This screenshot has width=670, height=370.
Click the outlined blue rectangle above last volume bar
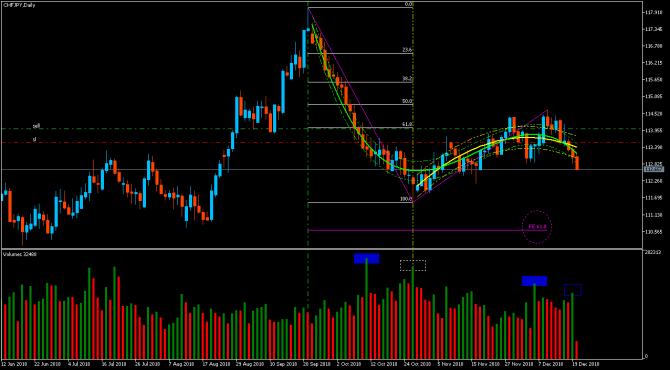(x=573, y=290)
